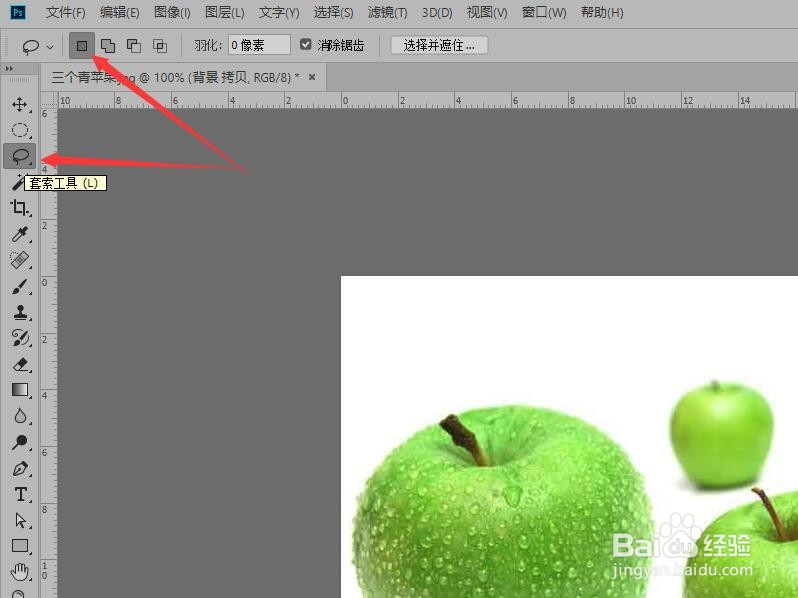Choose Subtract from Selection mode

pos(134,46)
